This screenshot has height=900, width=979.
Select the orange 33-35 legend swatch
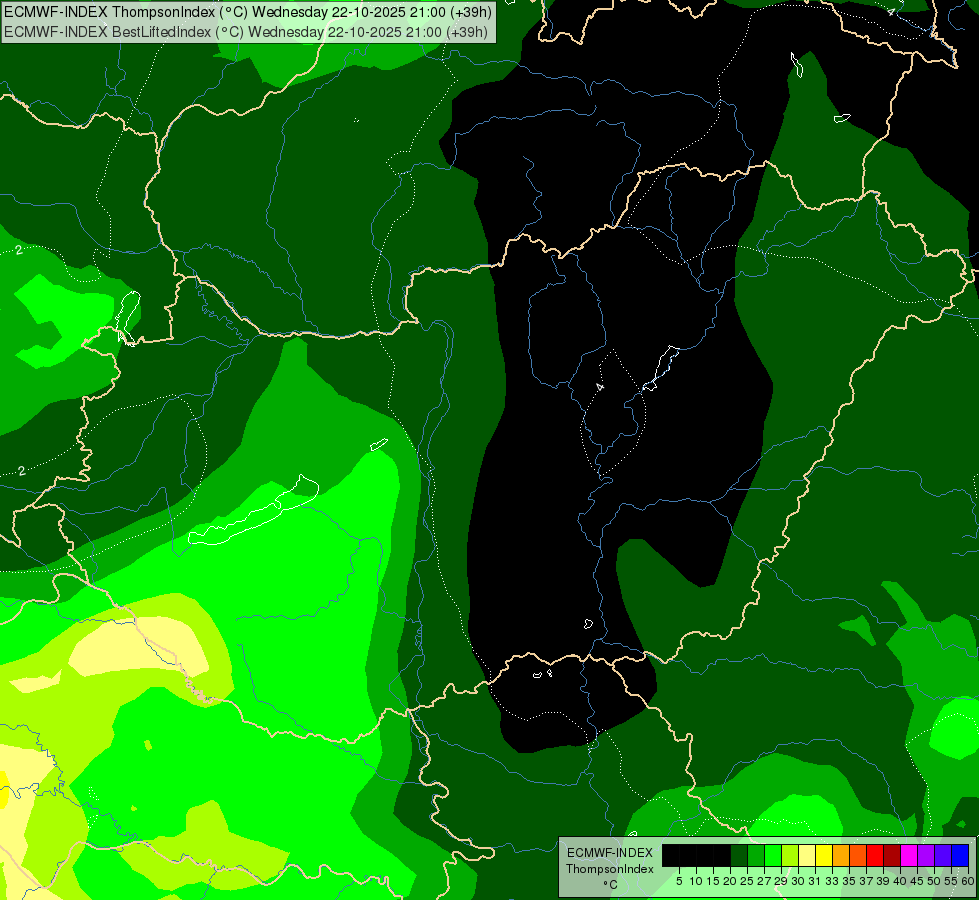tap(841, 855)
